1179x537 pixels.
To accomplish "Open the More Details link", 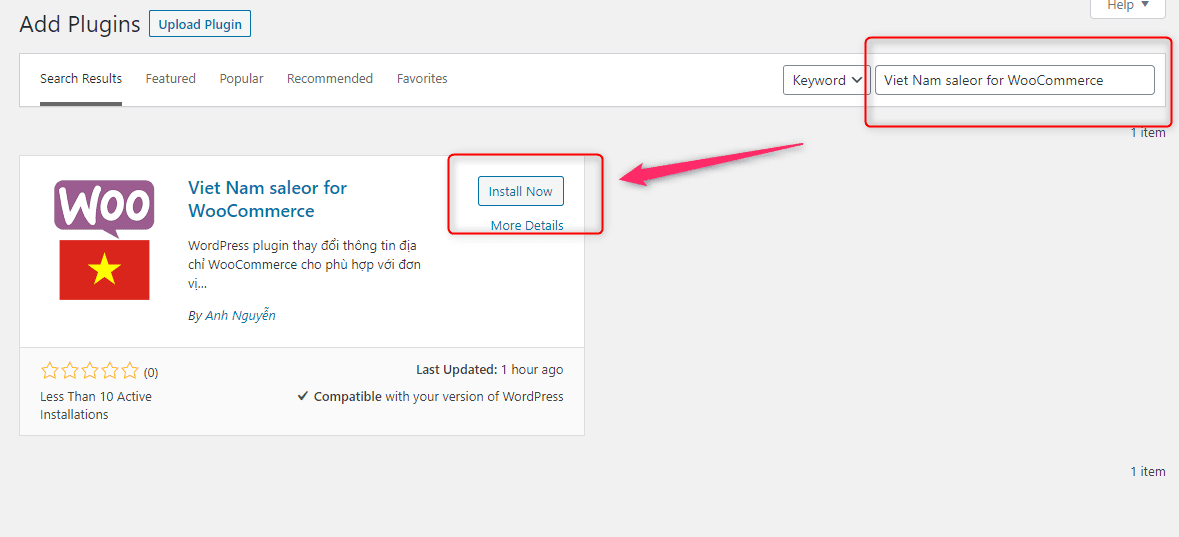I will point(527,226).
